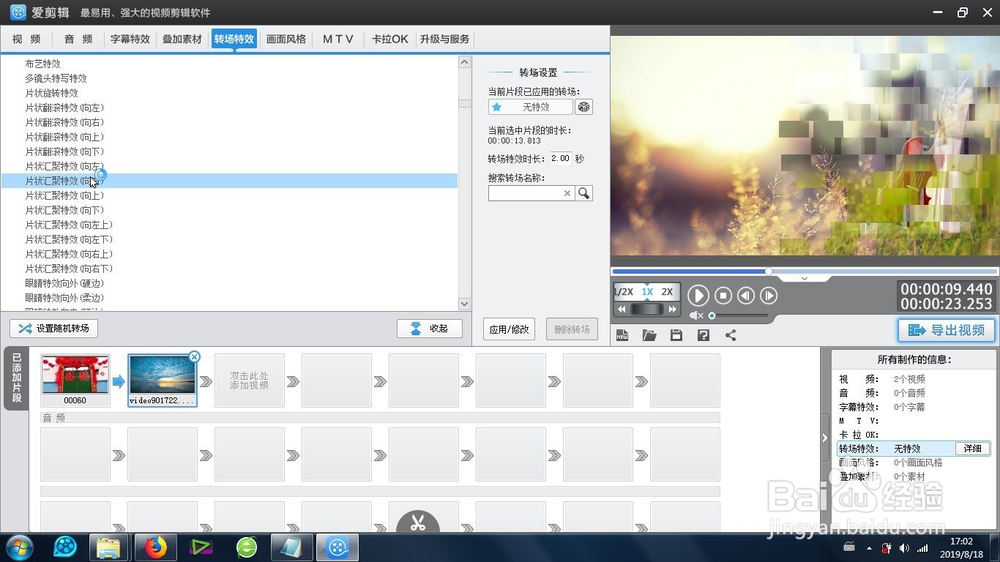Select 多镜头特写特效 in the list

(56, 78)
